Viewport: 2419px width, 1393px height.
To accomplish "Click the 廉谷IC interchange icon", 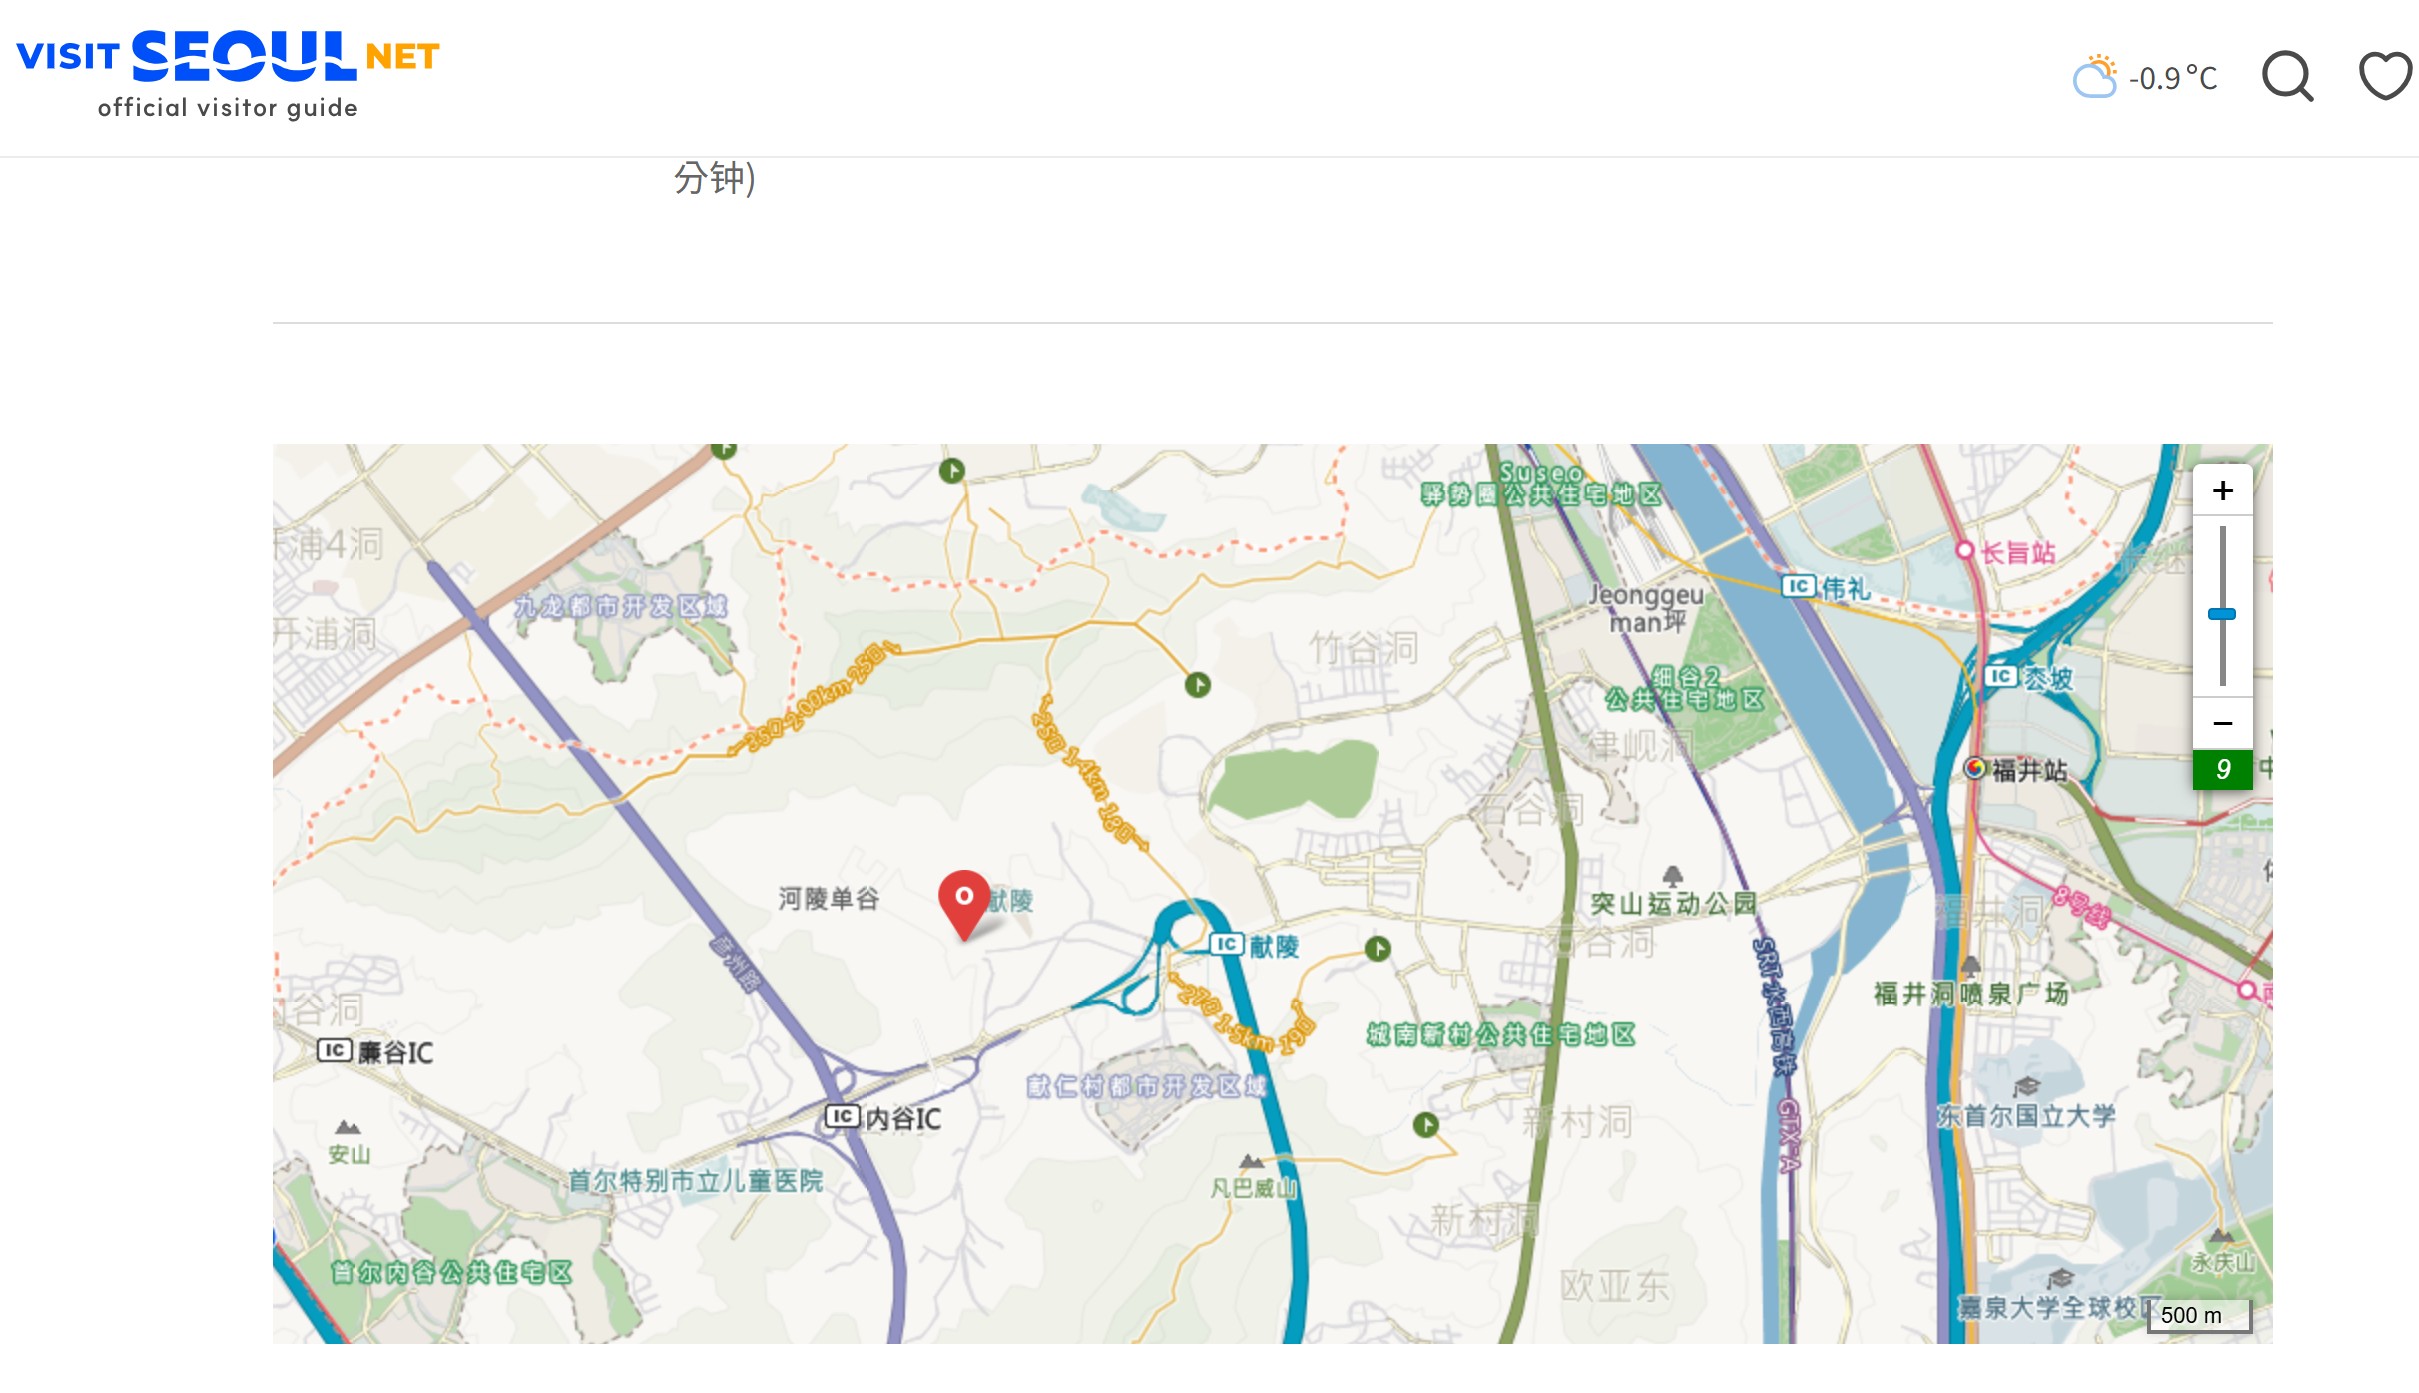I will (335, 1050).
